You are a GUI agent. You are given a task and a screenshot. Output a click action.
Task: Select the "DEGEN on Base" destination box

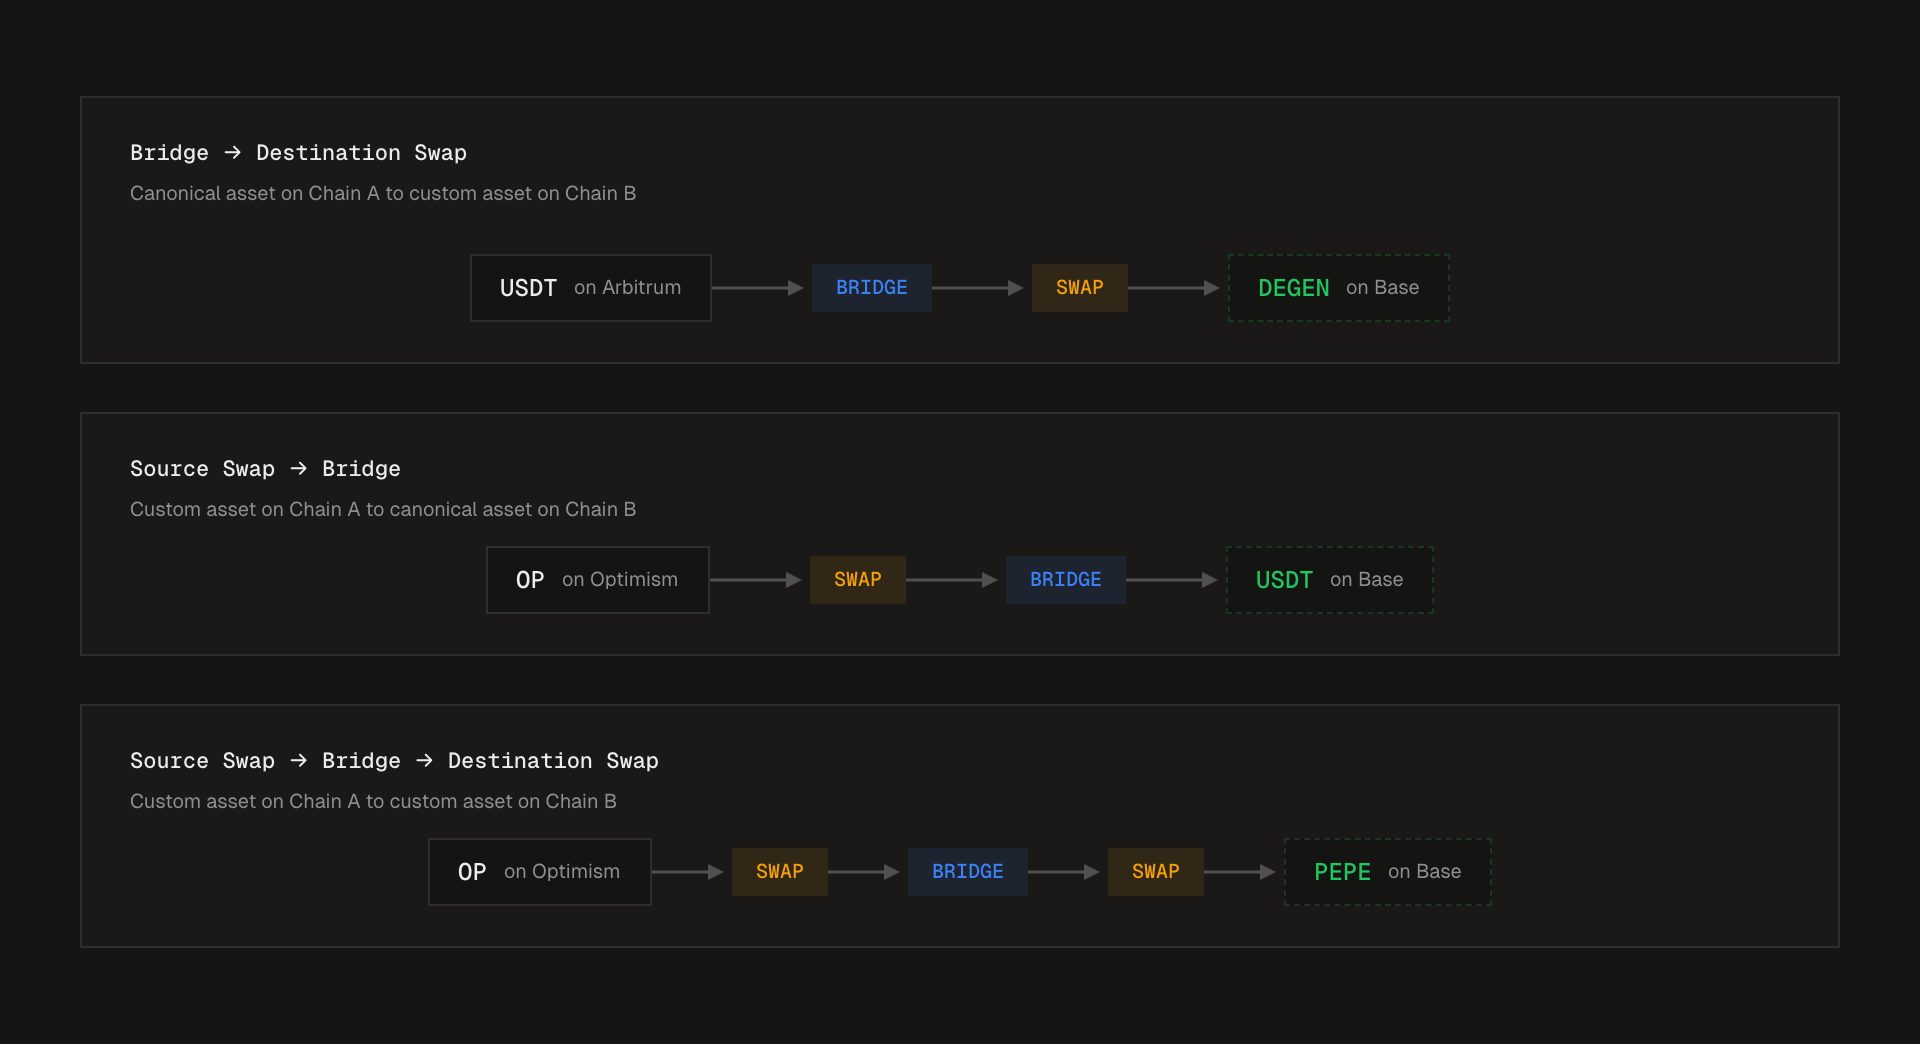pyautogui.click(x=1339, y=288)
